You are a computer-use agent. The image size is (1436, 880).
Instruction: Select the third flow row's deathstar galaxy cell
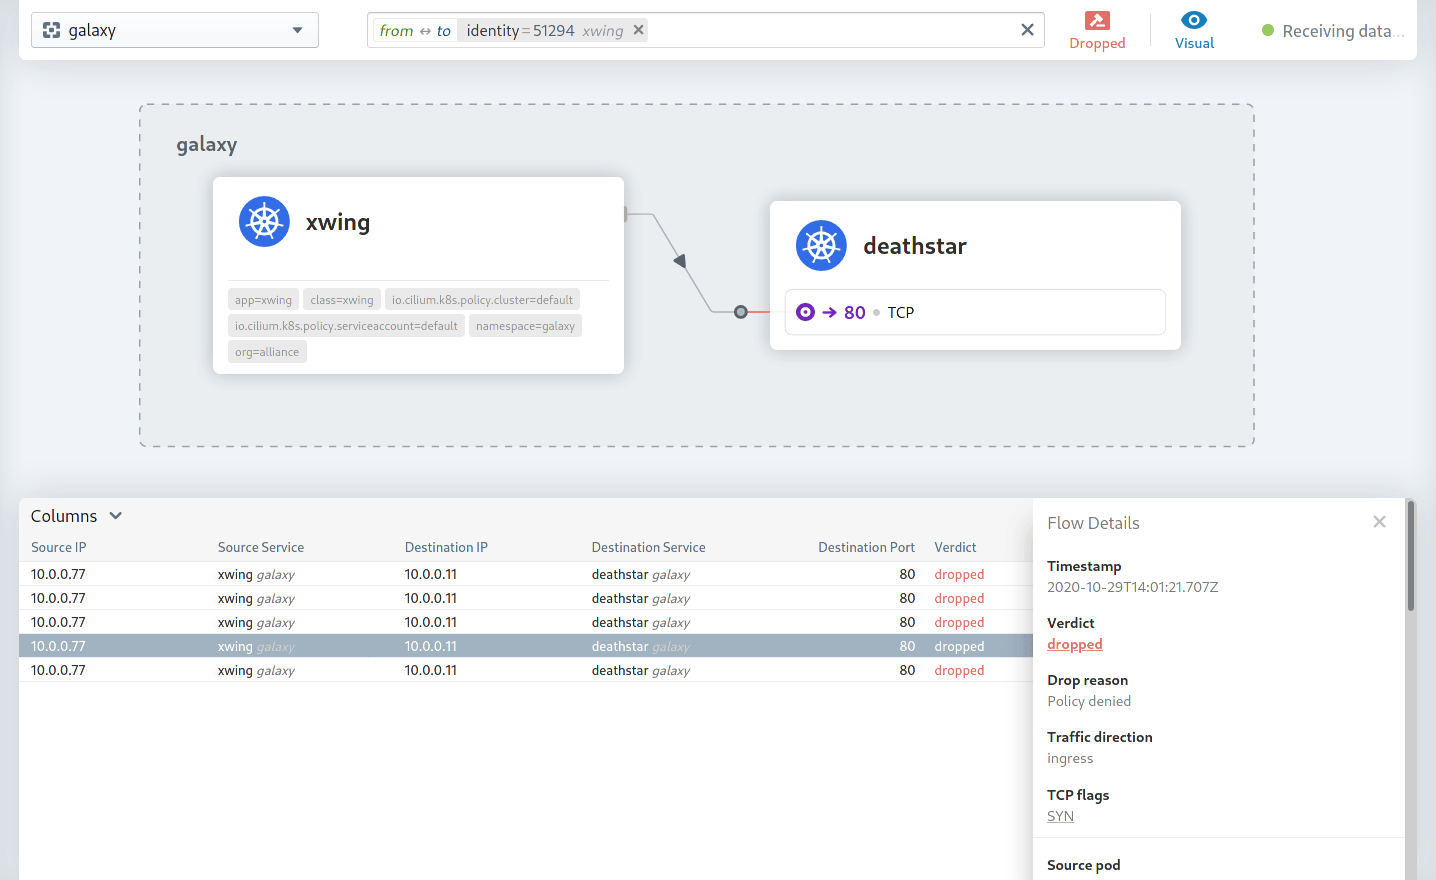(x=641, y=622)
